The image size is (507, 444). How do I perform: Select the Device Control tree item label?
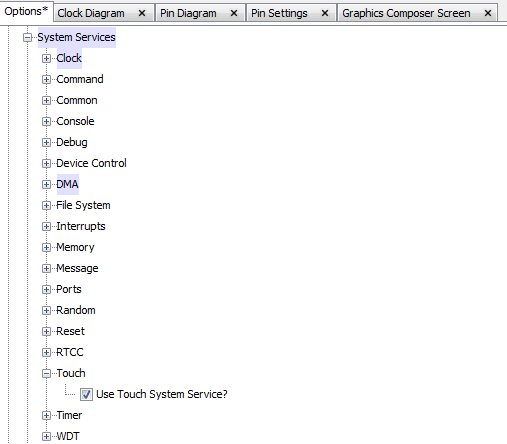[x=91, y=163]
